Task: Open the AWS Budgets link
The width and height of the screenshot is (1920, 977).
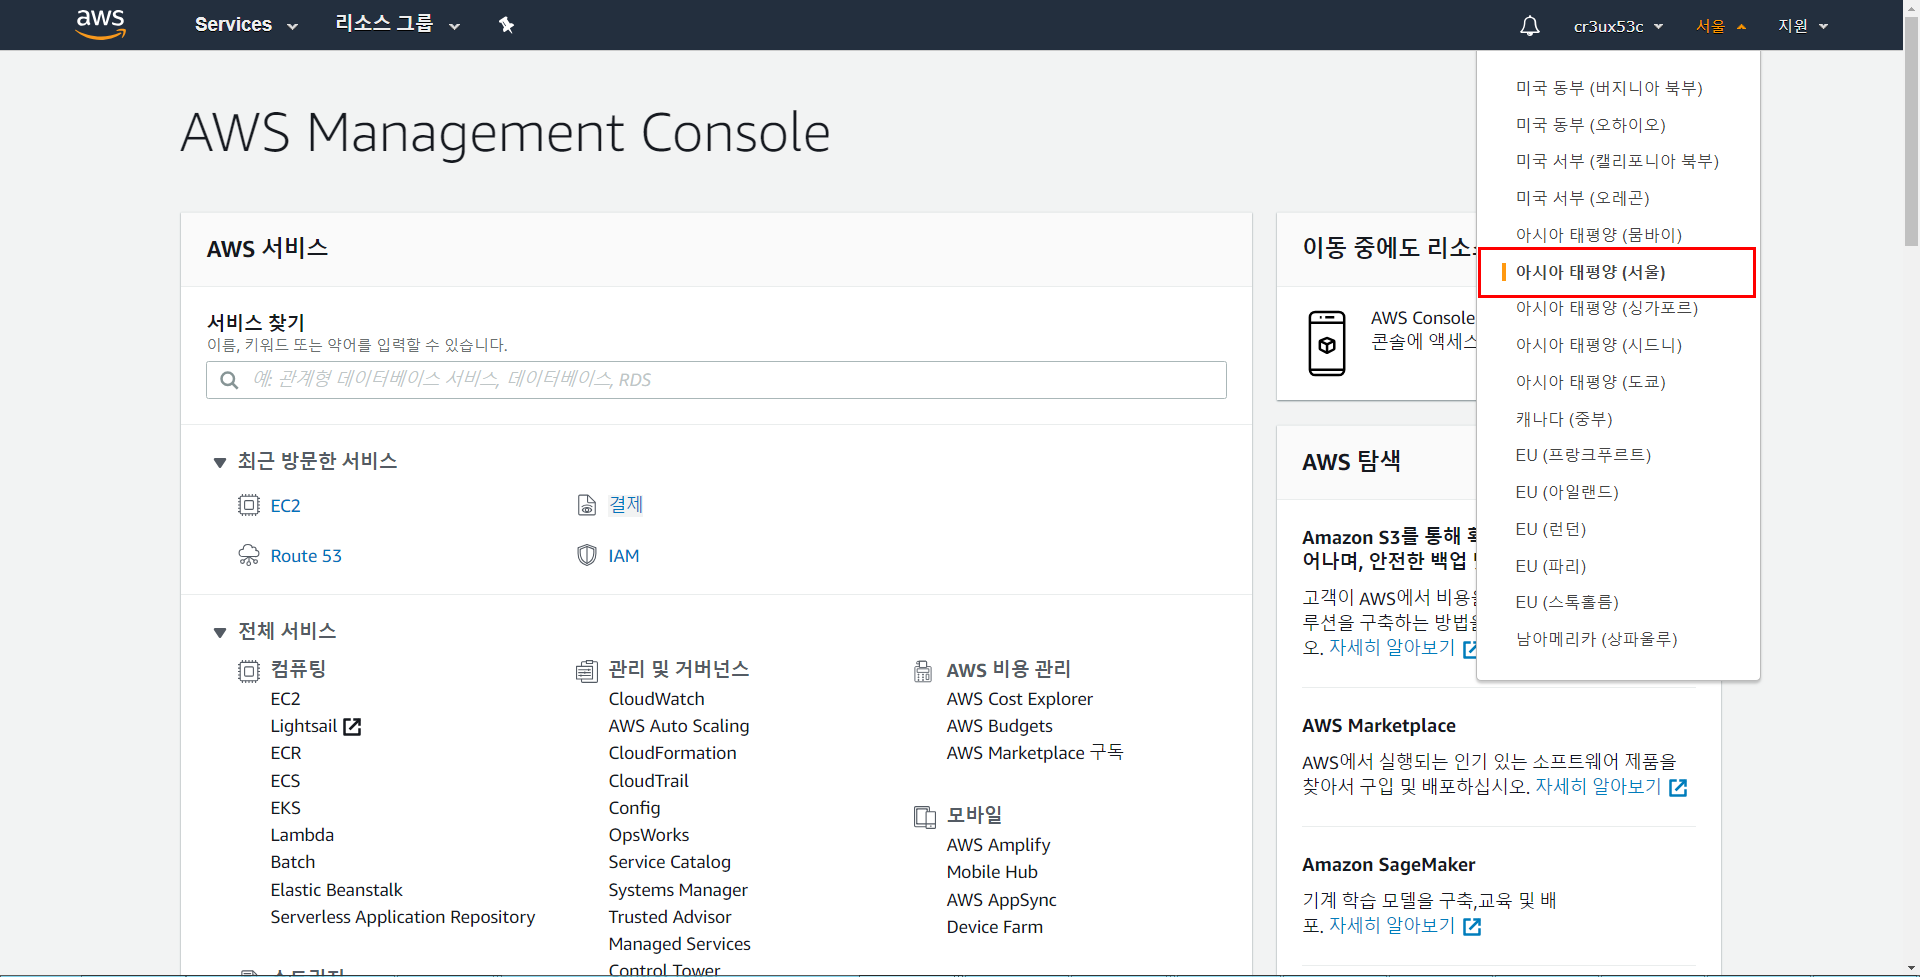Action: 999,726
